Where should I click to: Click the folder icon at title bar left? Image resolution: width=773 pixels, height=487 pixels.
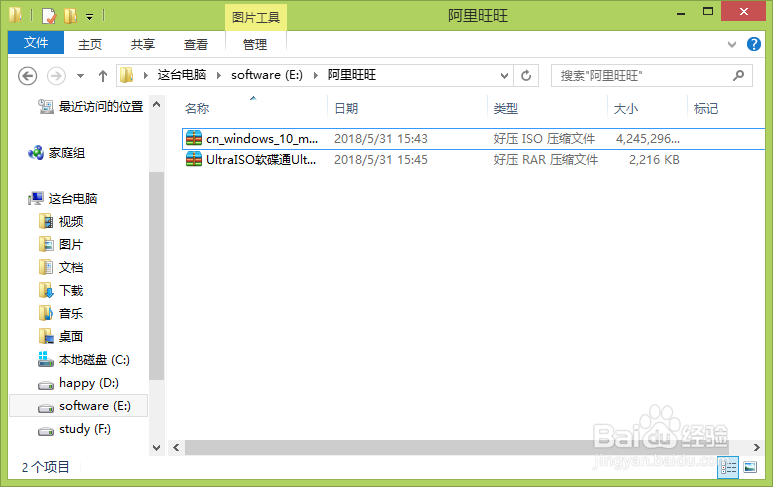pos(15,15)
